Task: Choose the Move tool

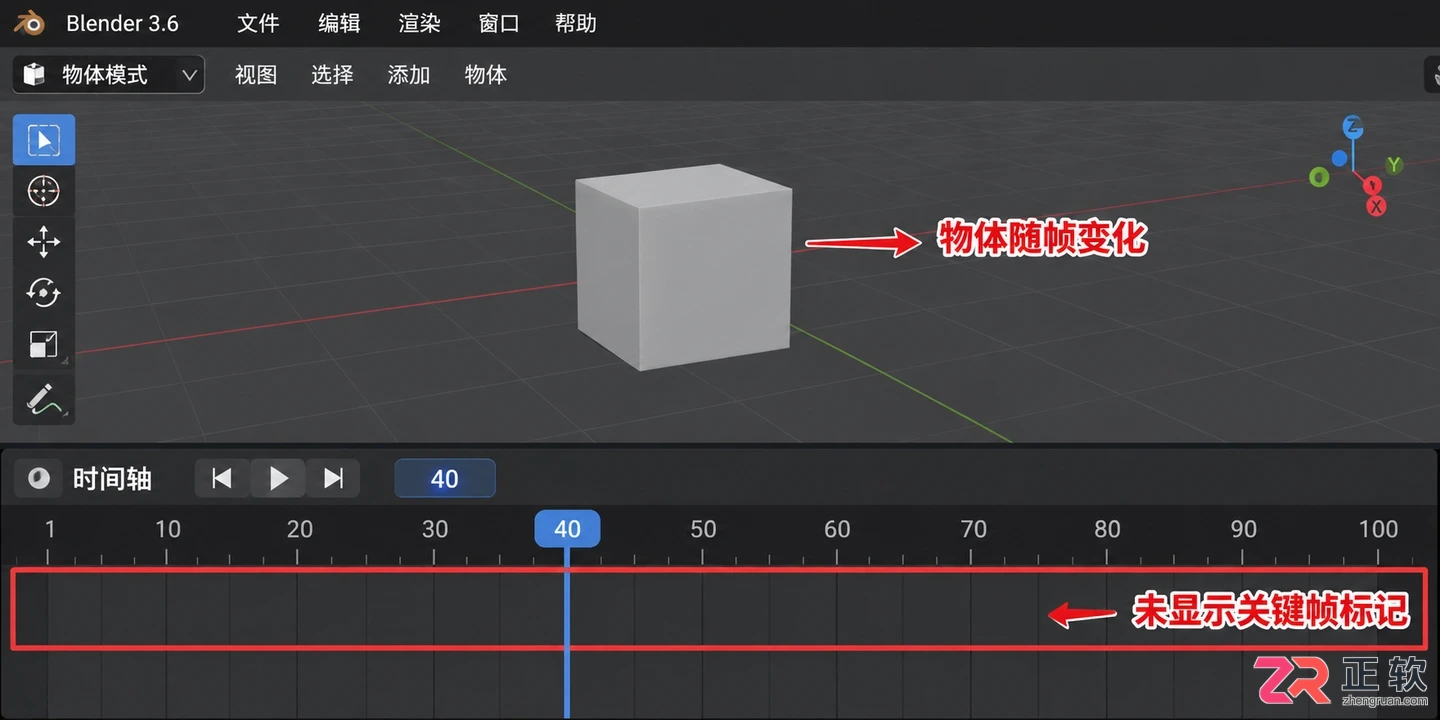Action: click(x=44, y=242)
